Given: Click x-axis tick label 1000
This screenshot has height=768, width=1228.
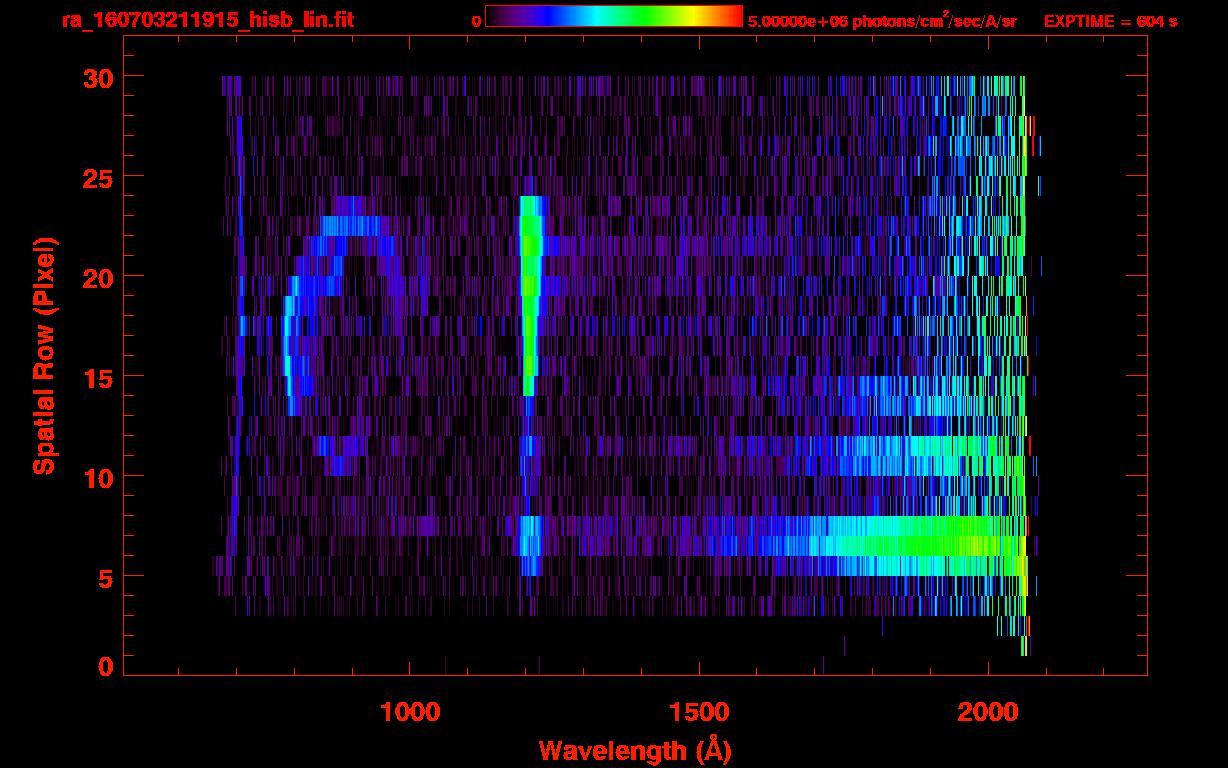Looking at the screenshot, I should tap(410, 712).
